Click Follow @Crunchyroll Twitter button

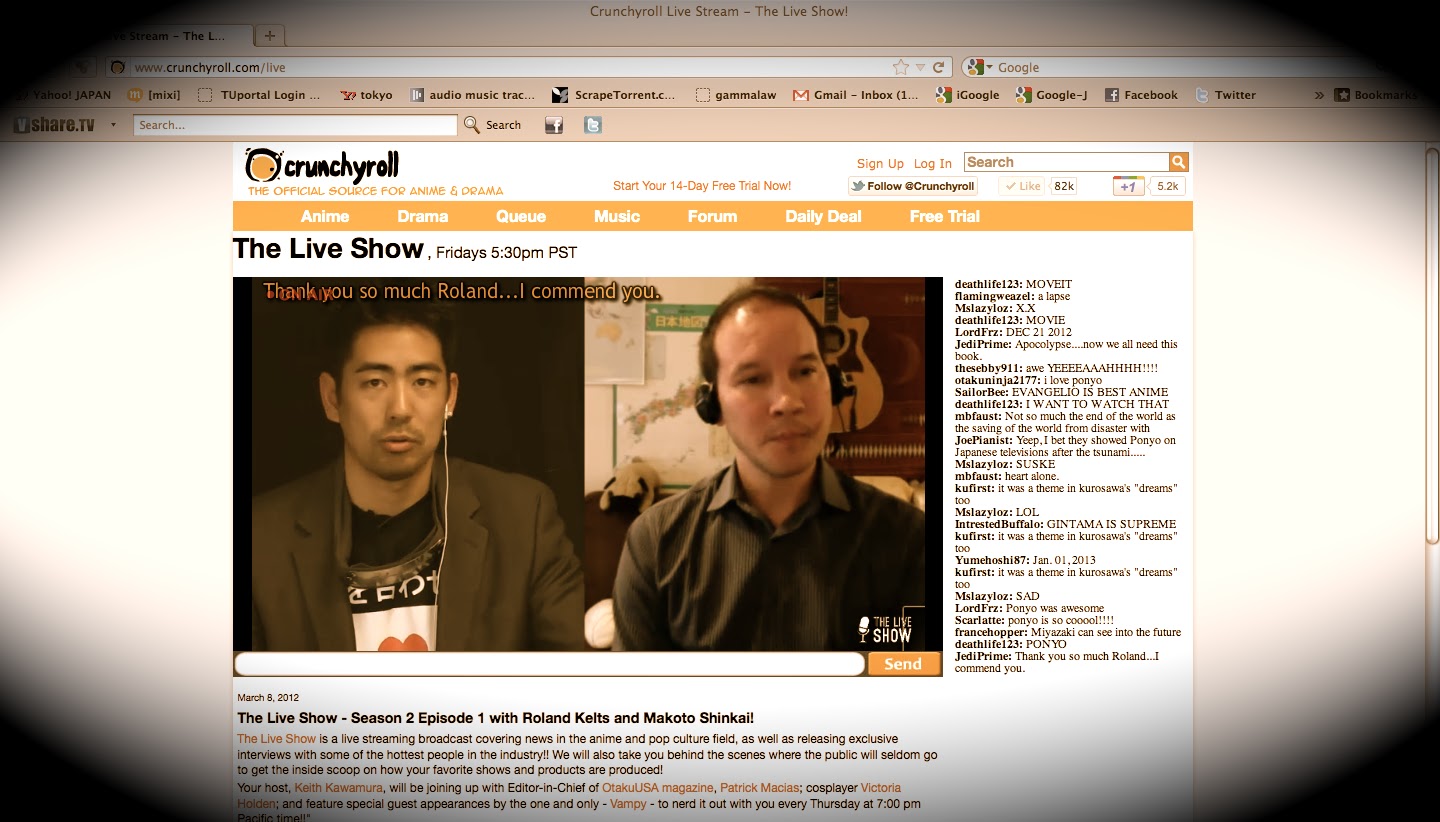coord(912,186)
